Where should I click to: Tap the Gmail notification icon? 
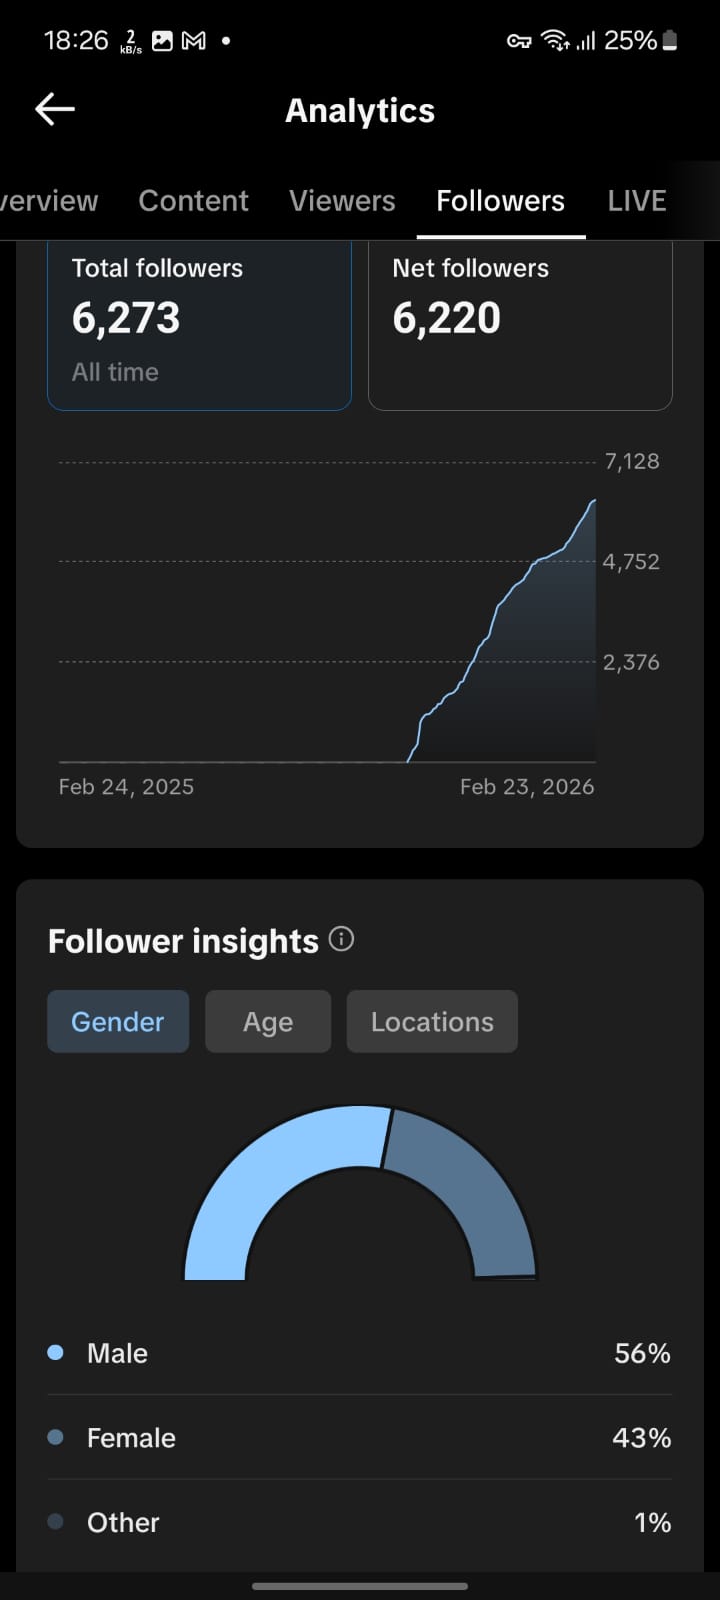[194, 41]
